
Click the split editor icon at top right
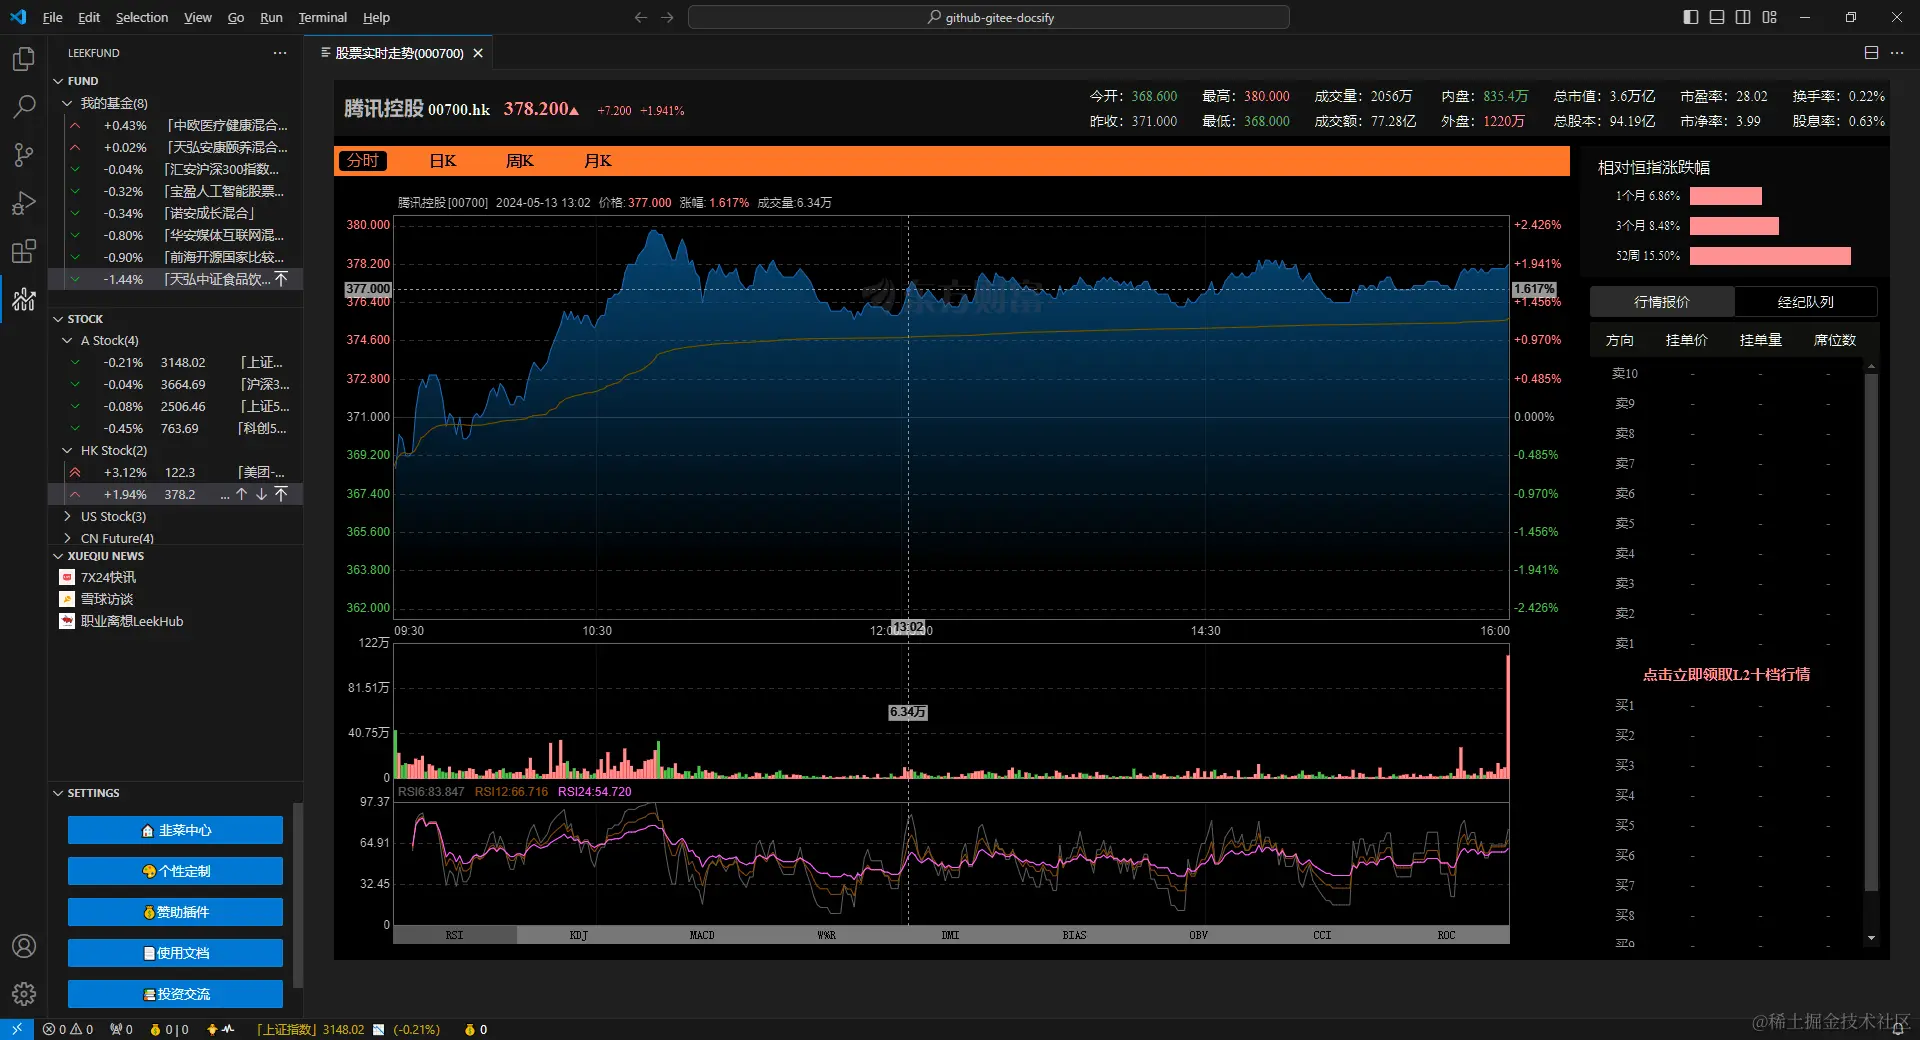[x=1871, y=53]
